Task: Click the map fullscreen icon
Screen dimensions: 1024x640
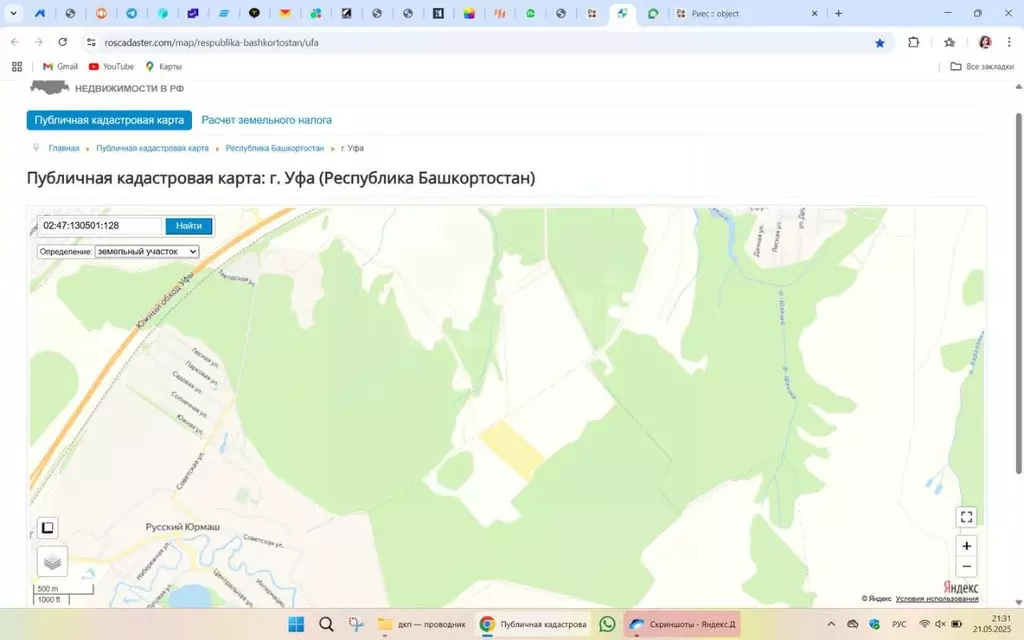Action: (x=966, y=517)
